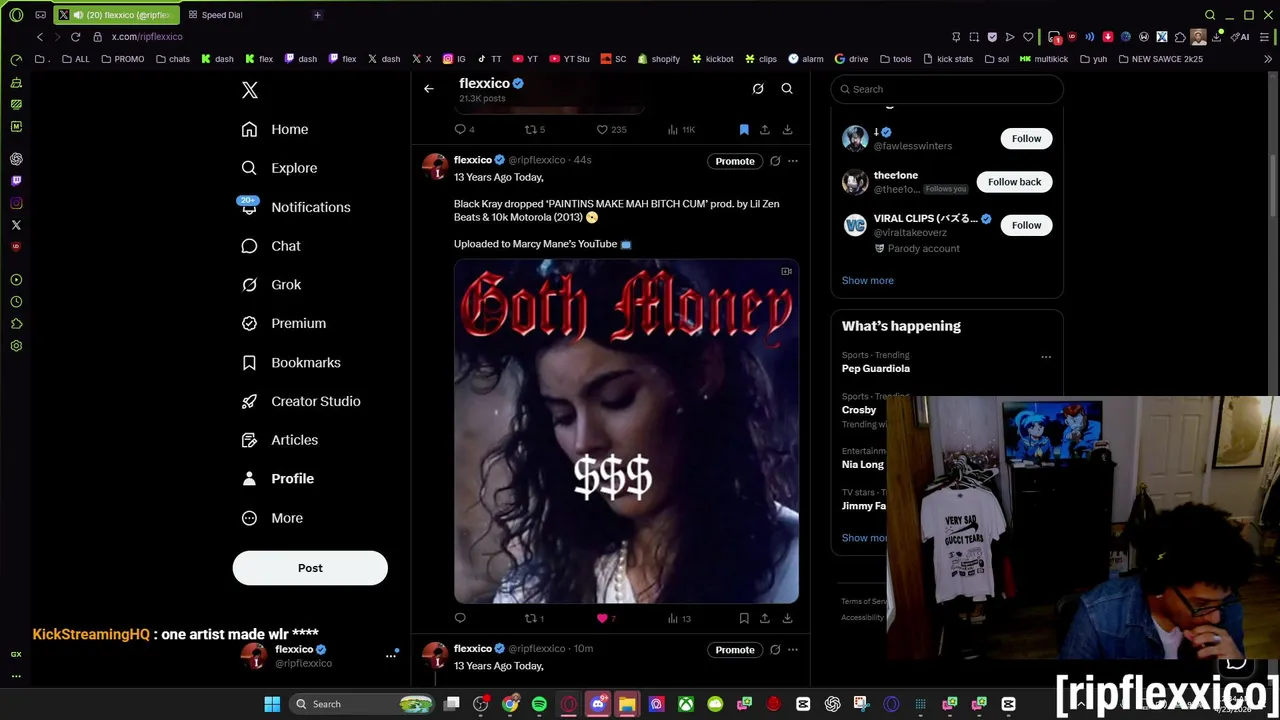
Task: Open the three-dot menu on 44s post
Action: click(x=793, y=161)
